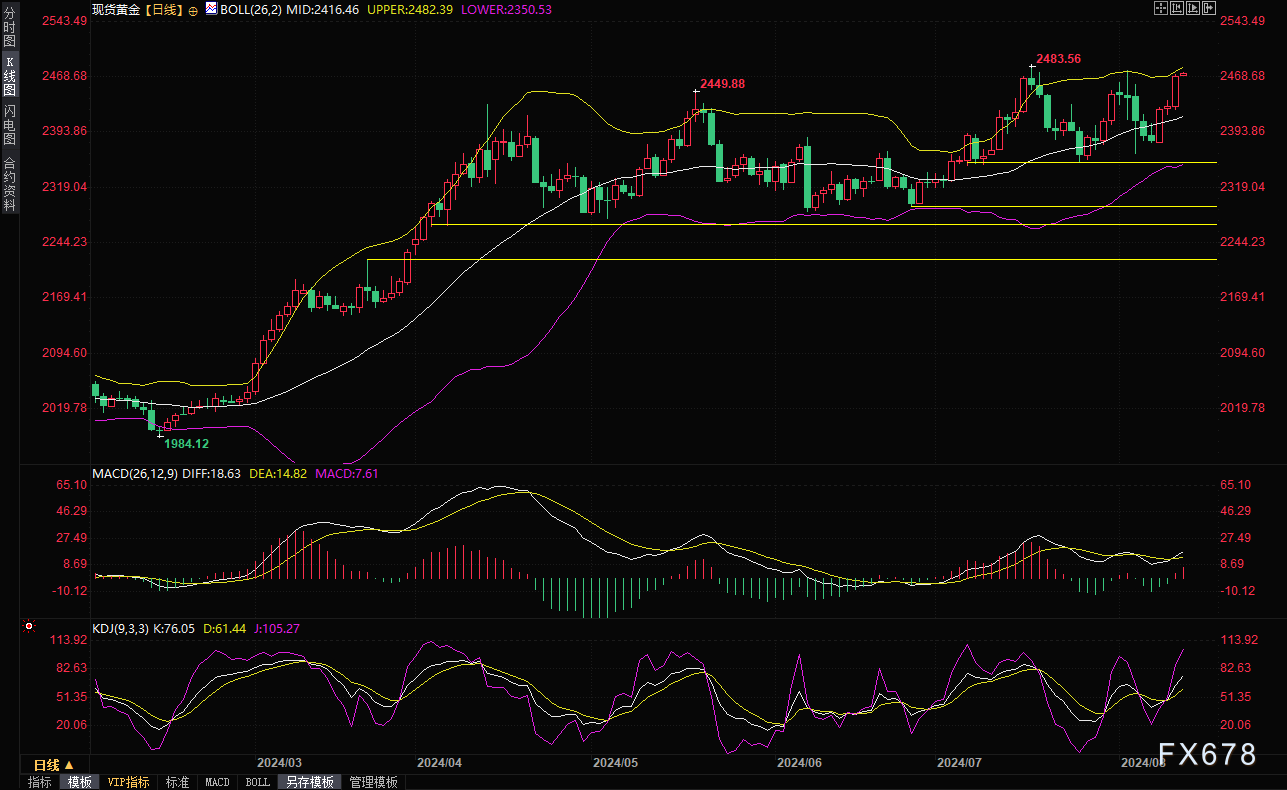This screenshot has height=790, width=1287.
Task: Click the KDJ(9,3,3) indicator label
Action: [x=120, y=628]
